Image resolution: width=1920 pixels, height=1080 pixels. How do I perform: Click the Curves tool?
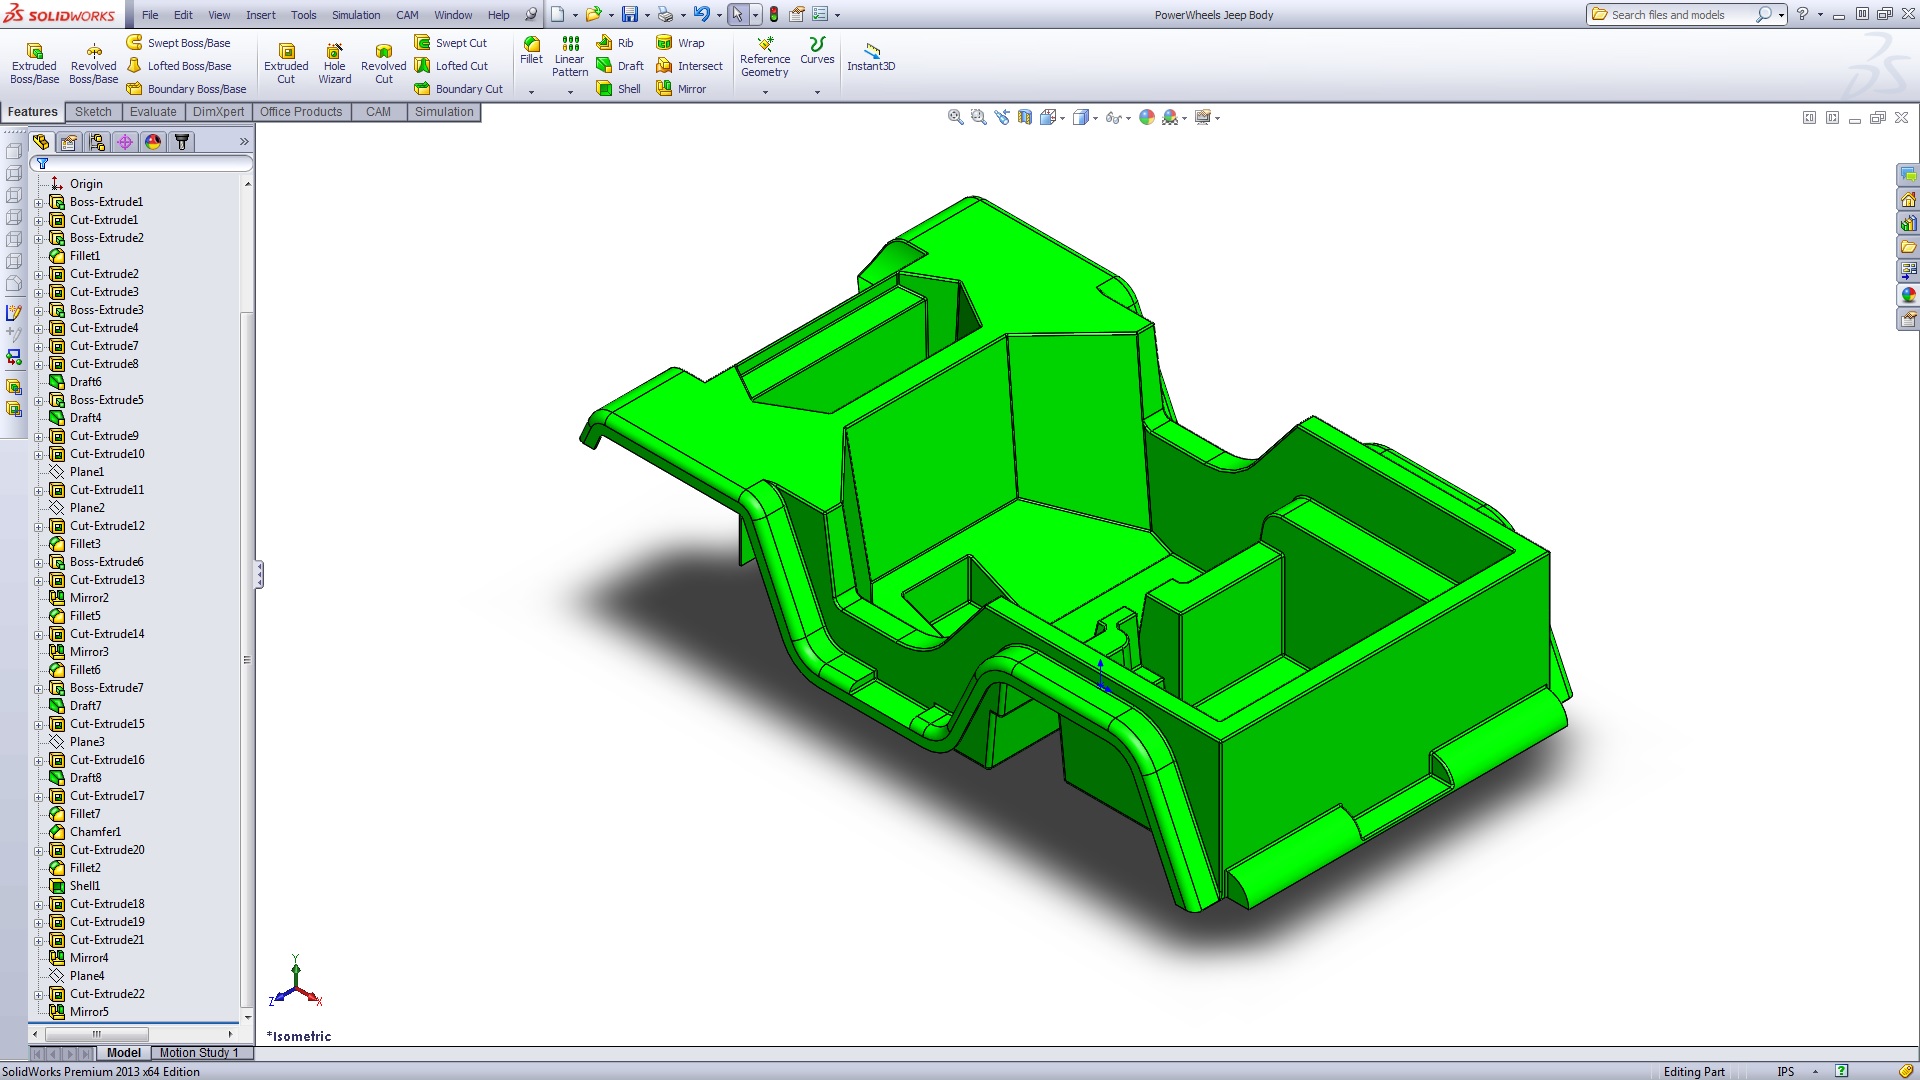tap(817, 50)
